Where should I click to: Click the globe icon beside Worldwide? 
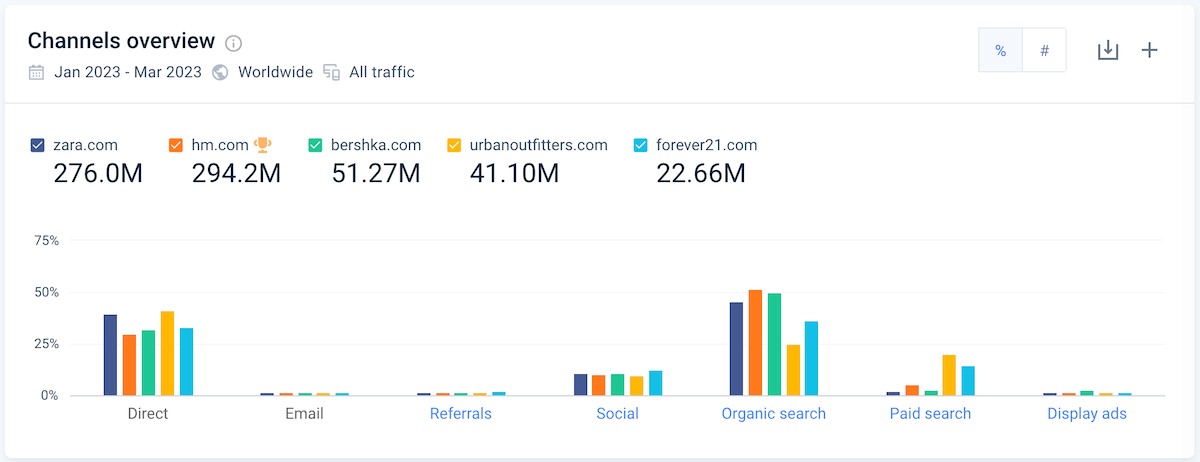pyautogui.click(x=220, y=72)
